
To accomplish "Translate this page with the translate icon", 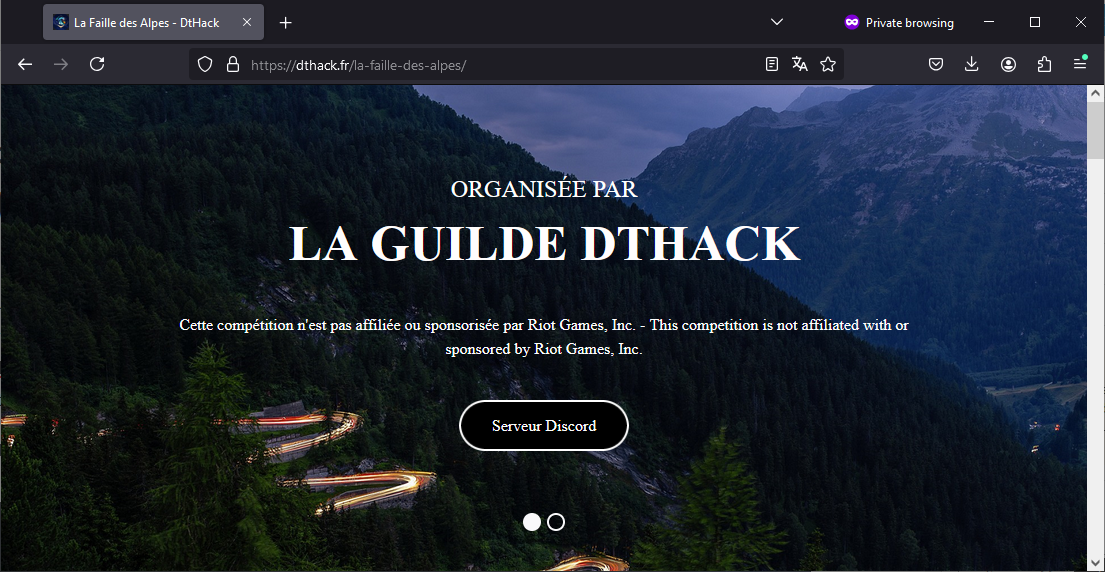I will pos(800,65).
